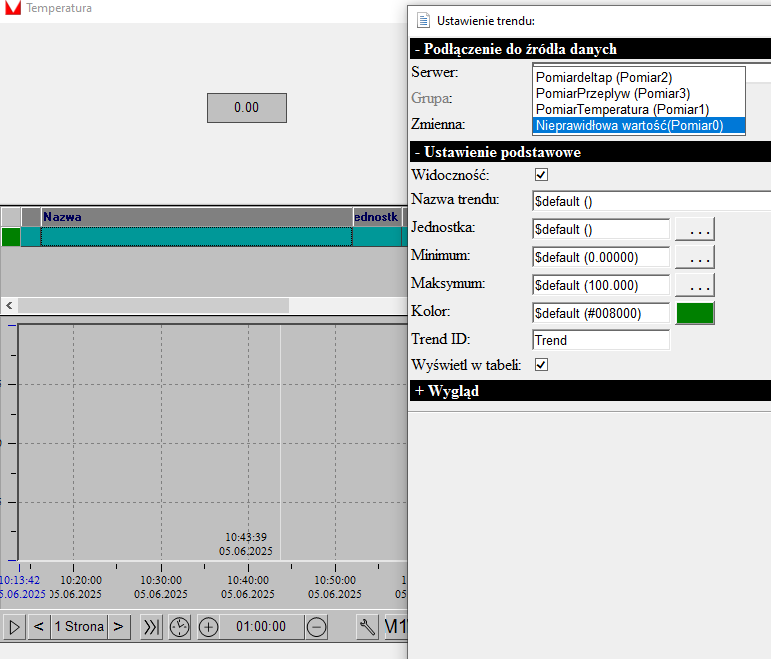
Task: Open the green Kolor swatch picker
Action: (695, 313)
